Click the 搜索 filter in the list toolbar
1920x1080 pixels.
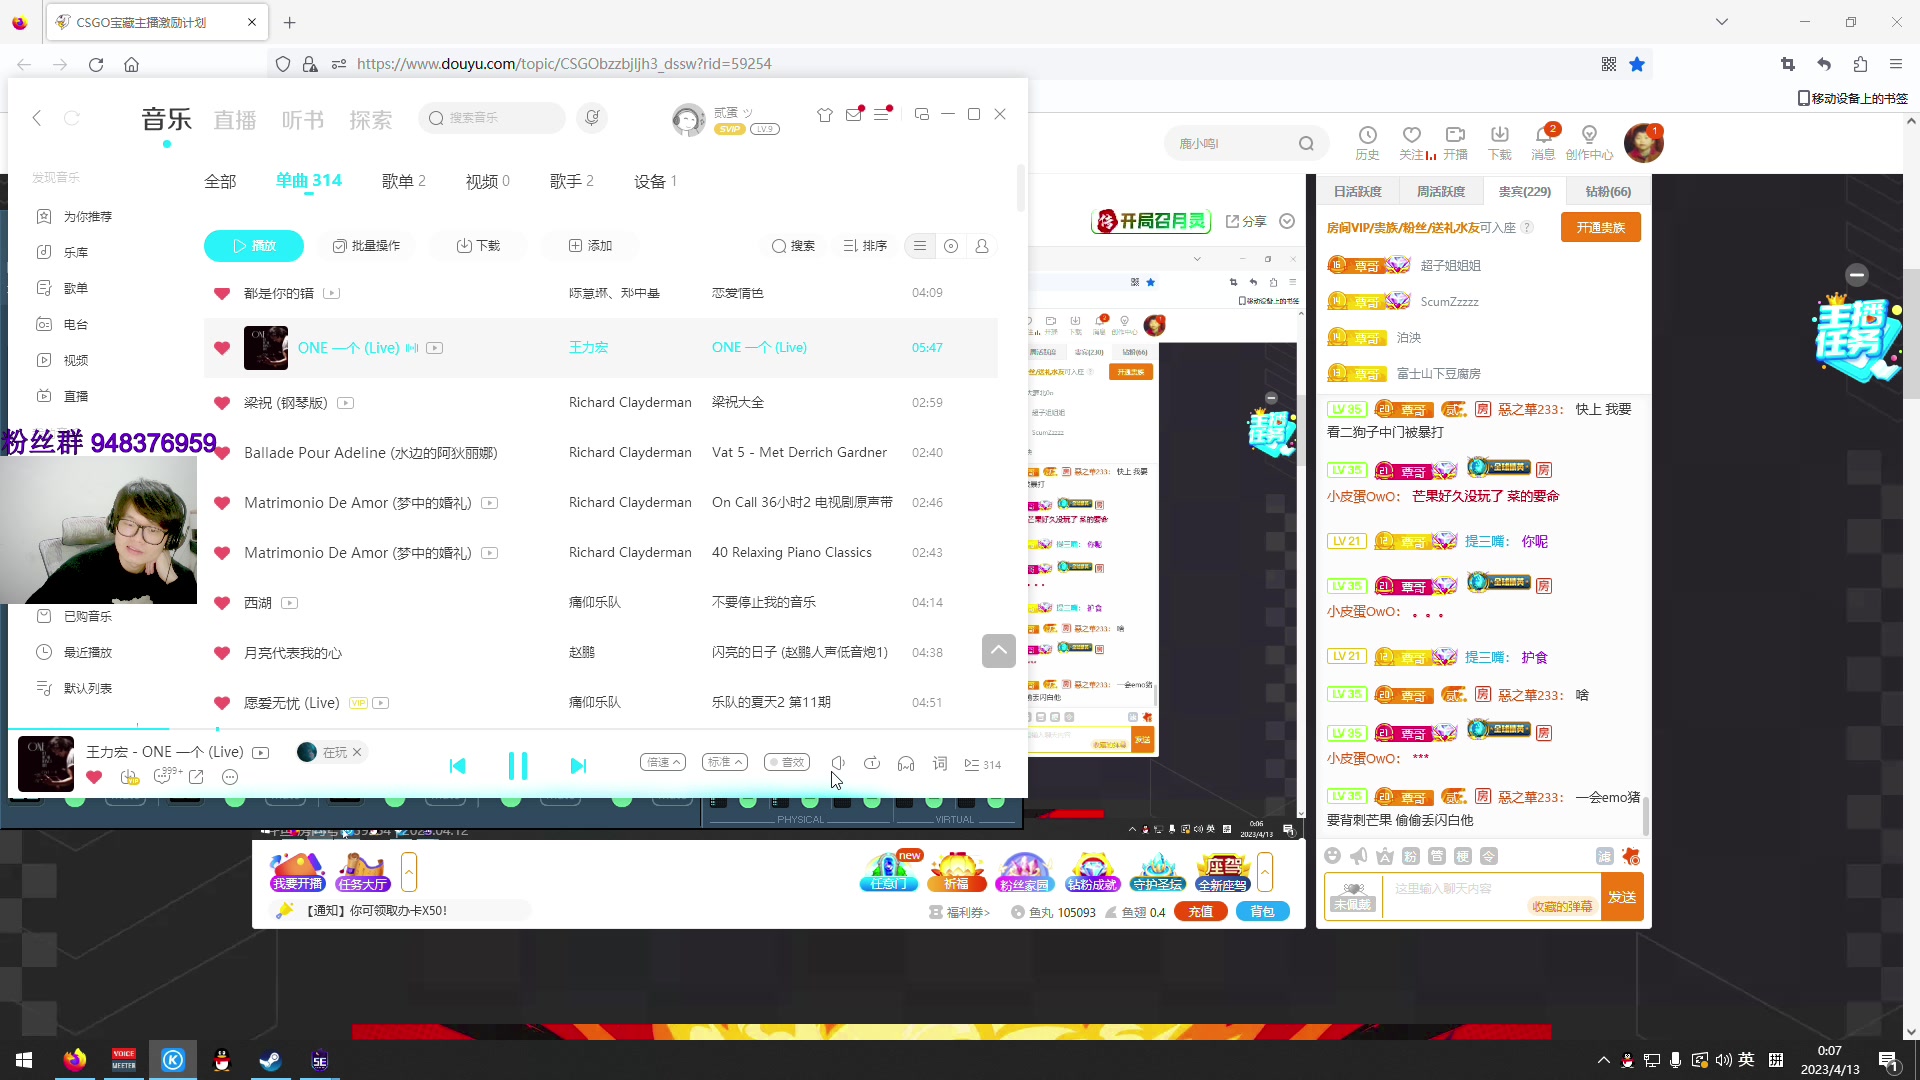pyautogui.click(x=793, y=246)
